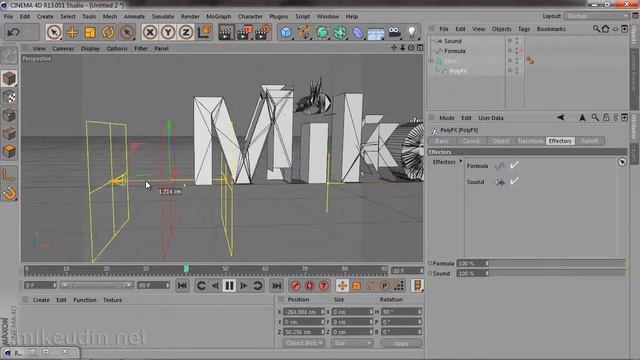
Task: Render active view clapboard icon
Action: pos(225,32)
